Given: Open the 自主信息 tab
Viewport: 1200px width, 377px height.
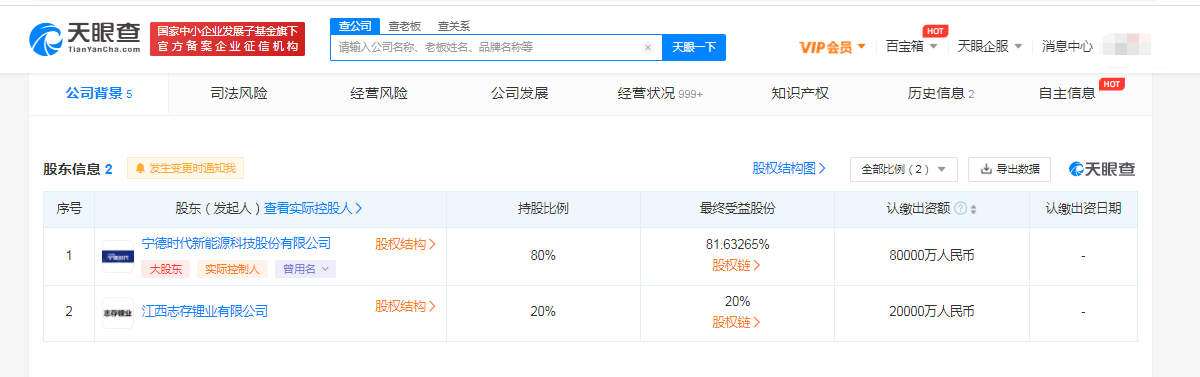Looking at the screenshot, I should pos(1067,93).
